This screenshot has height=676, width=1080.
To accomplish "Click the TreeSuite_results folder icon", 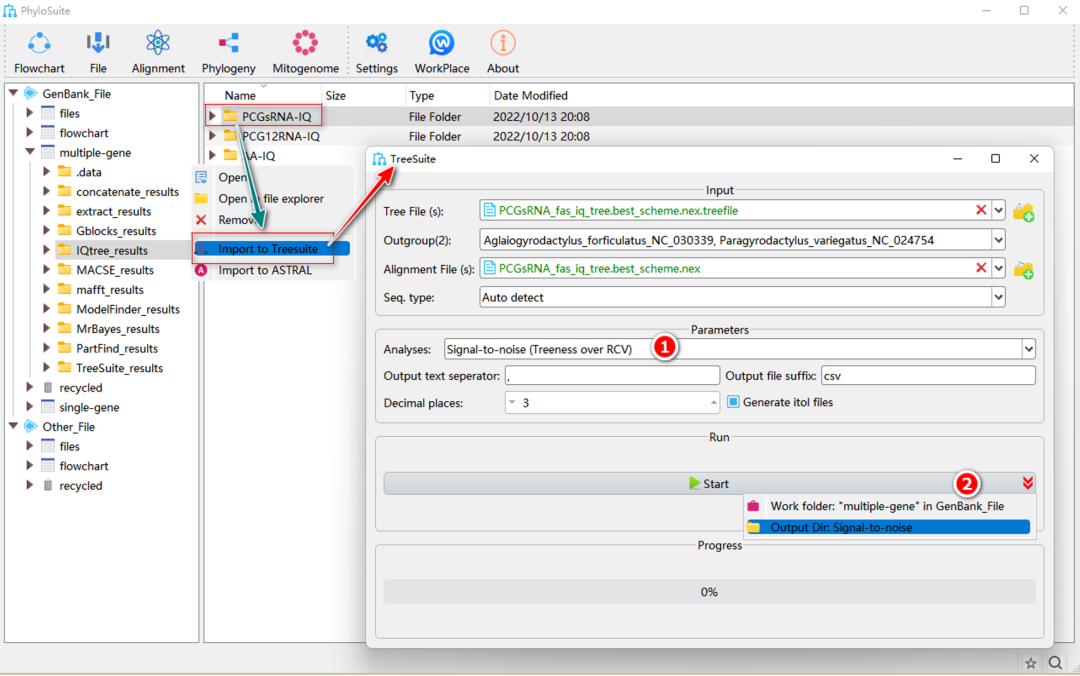I will [x=65, y=367].
